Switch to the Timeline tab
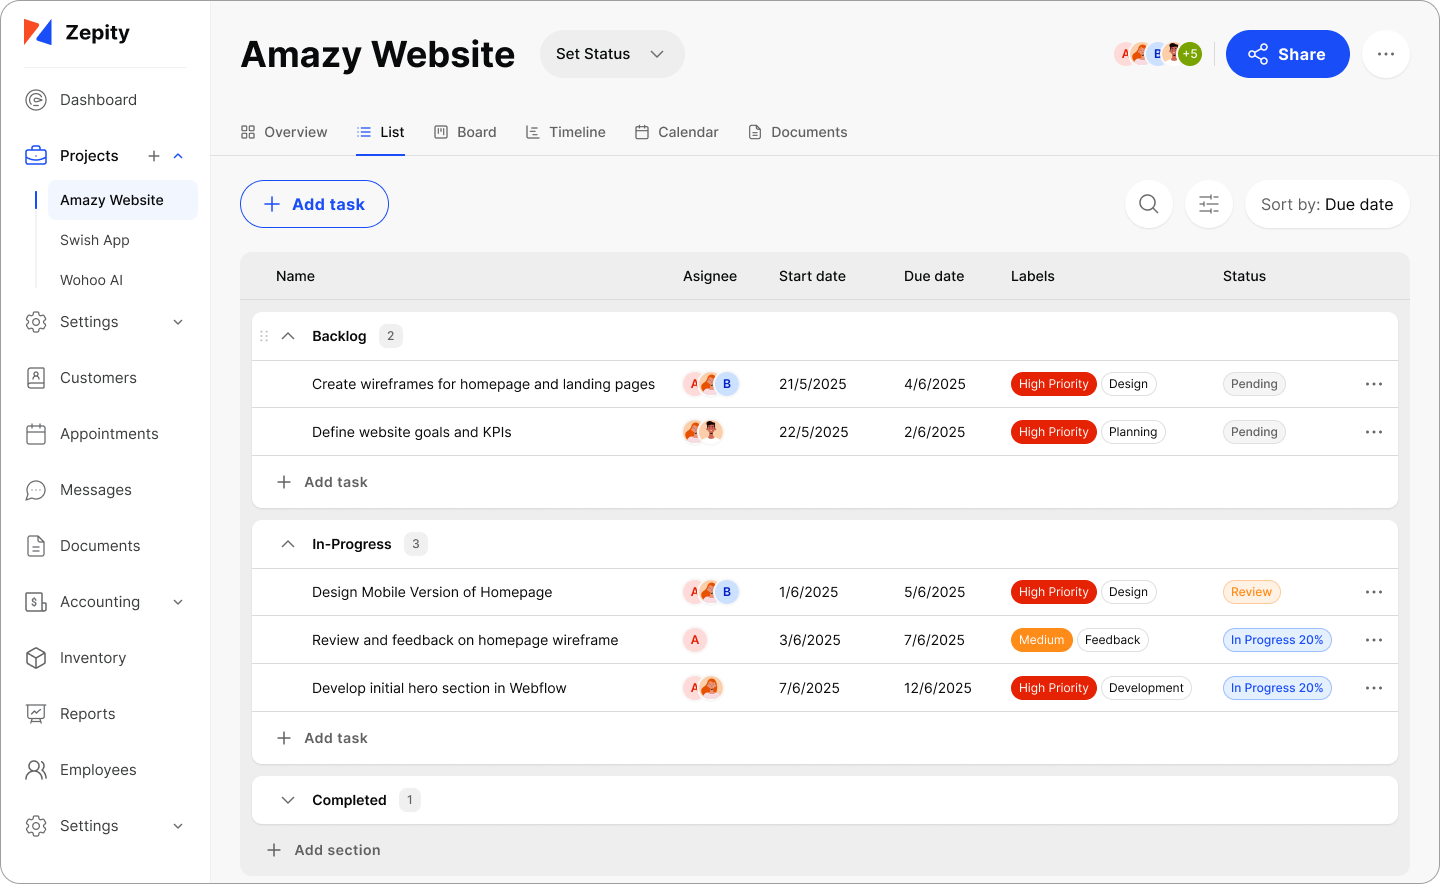The image size is (1440, 884). pos(566,132)
